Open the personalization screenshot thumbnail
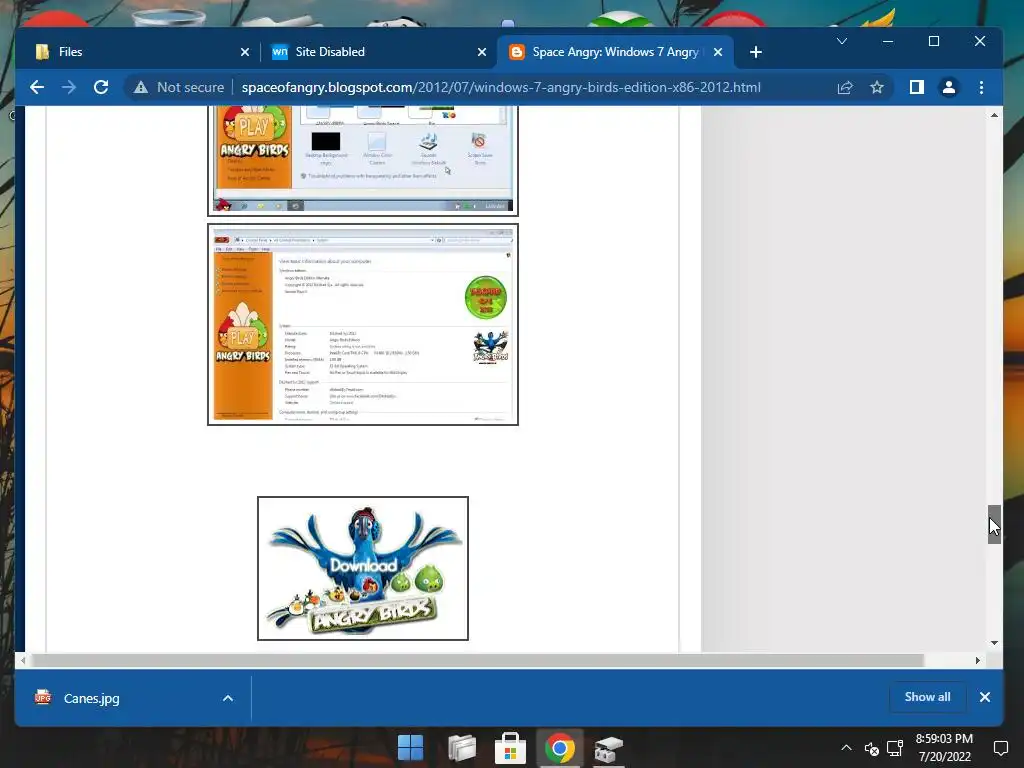1024x768 pixels. pos(363,161)
